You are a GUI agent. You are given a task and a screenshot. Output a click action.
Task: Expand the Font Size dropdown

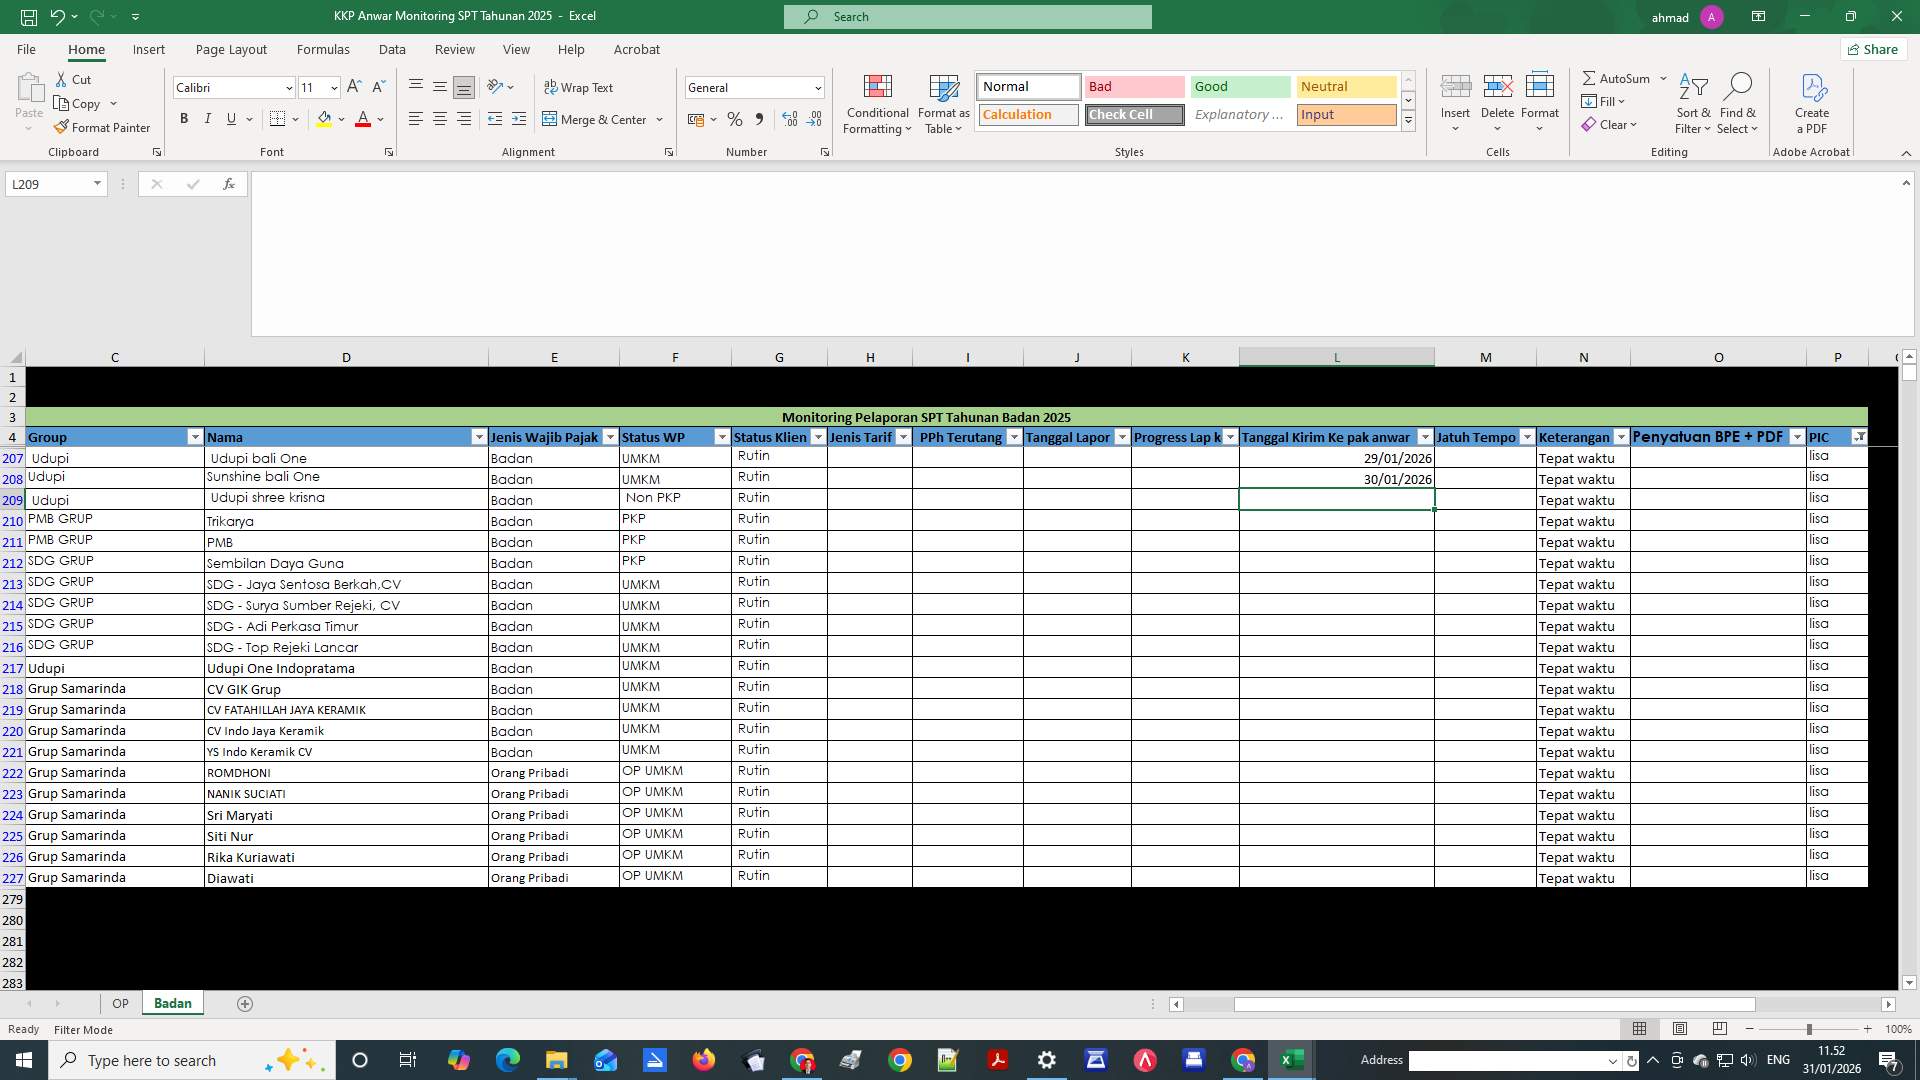333,88
